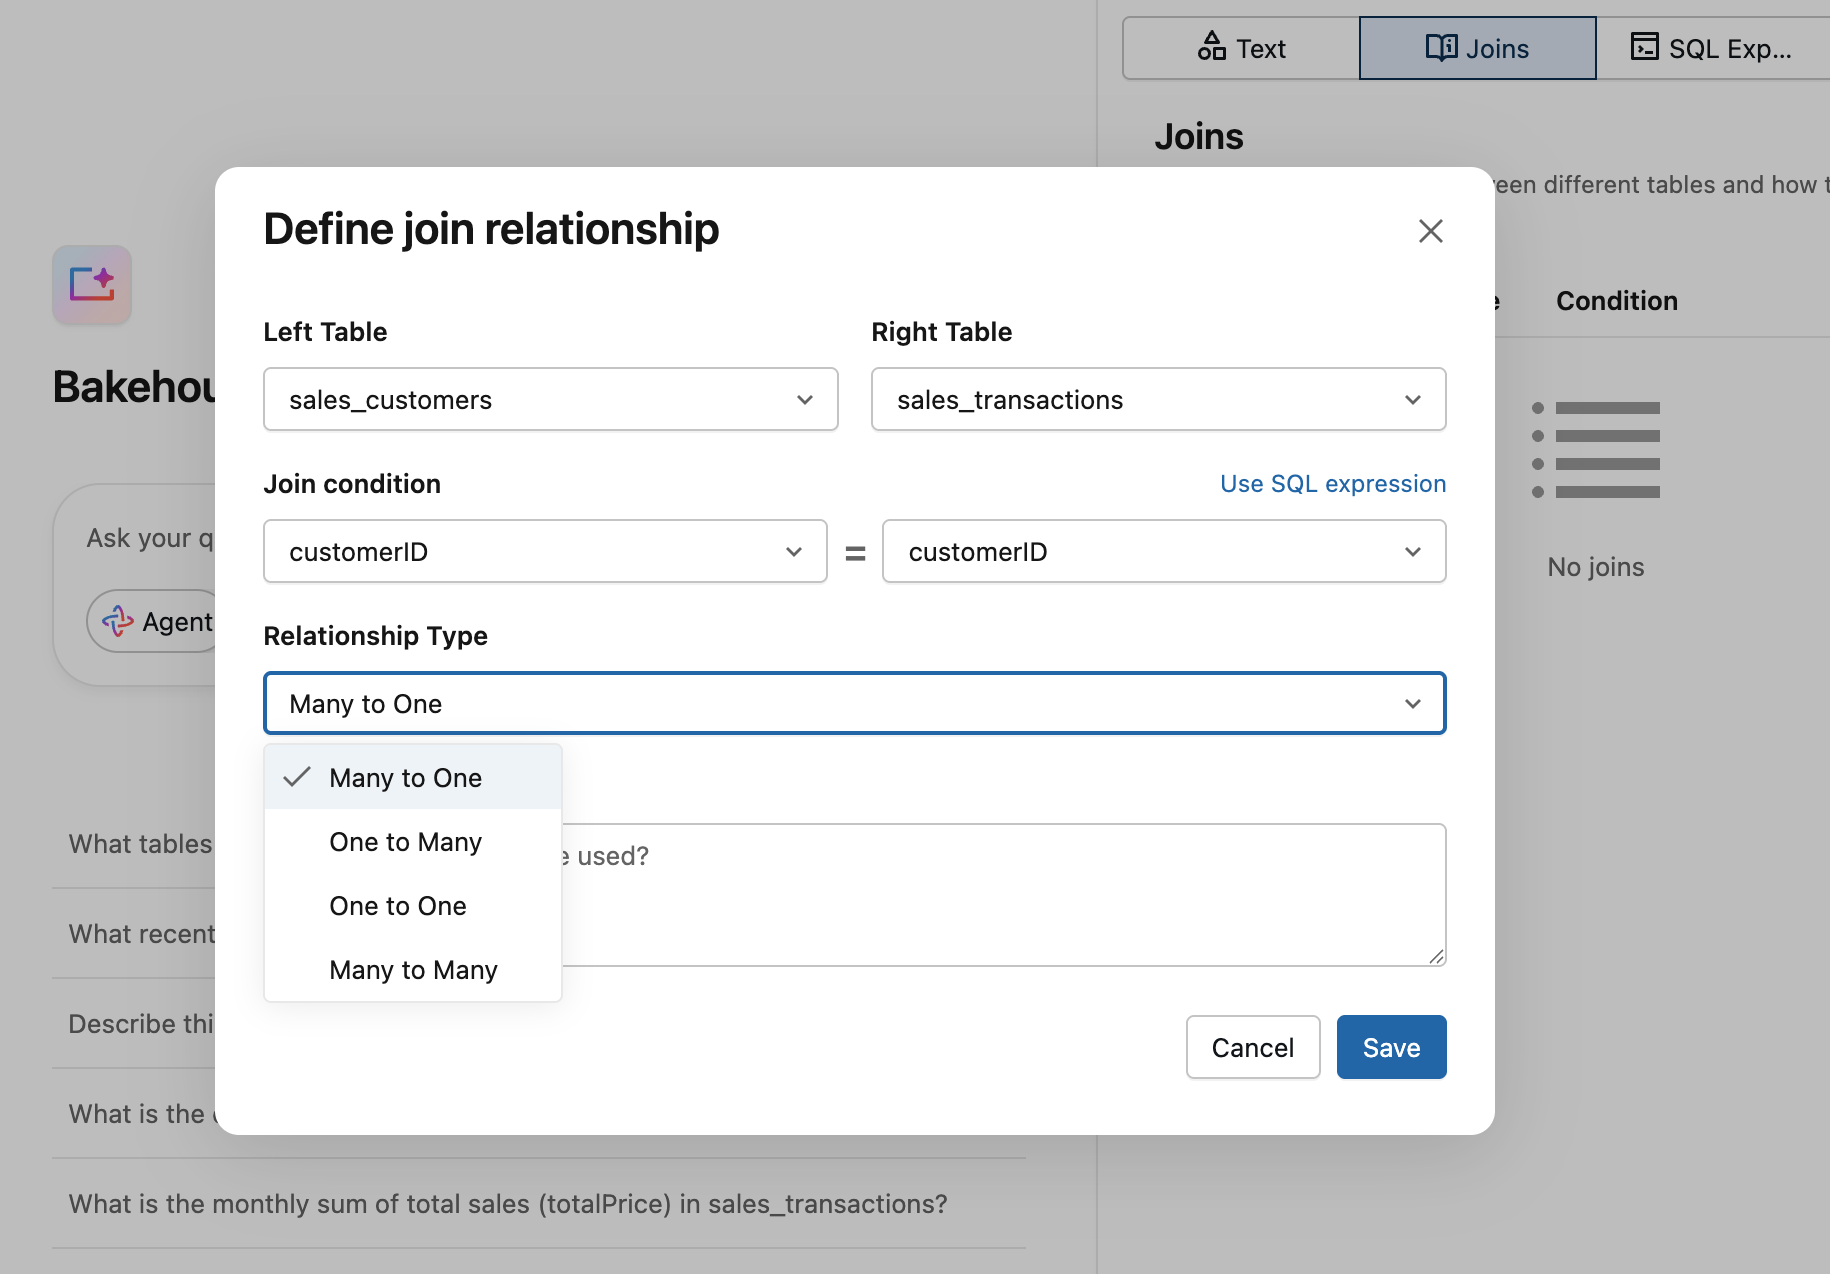
Task: Click the Use SQL expression link
Action: click(x=1332, y=484)
